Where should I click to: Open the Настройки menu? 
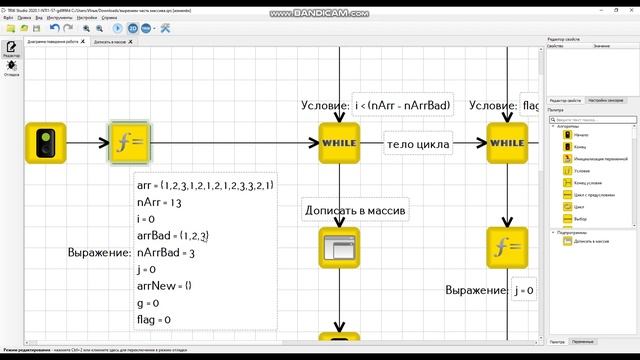87,18
